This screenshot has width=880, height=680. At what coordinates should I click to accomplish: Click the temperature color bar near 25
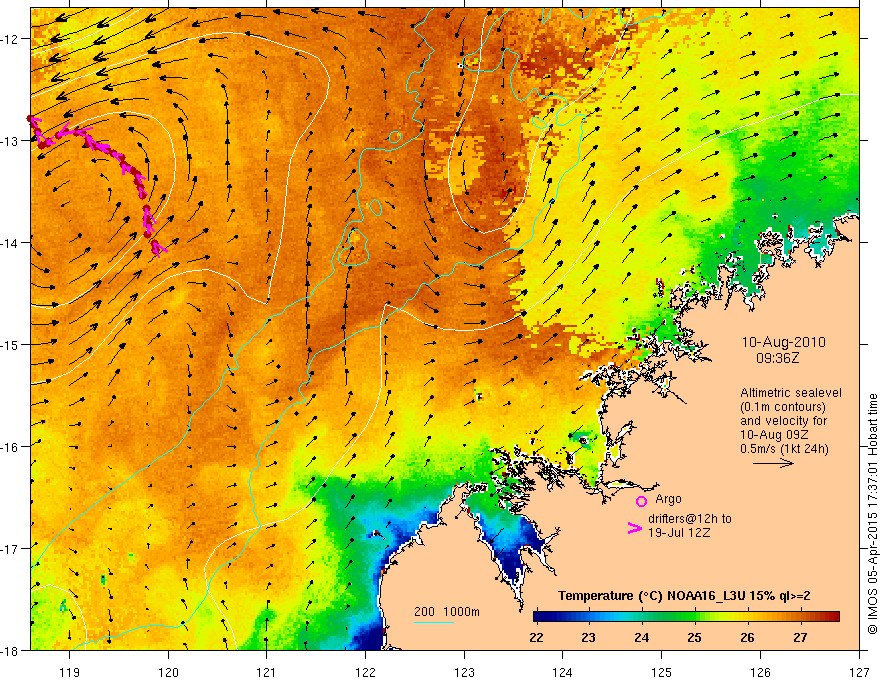(695, 616)
